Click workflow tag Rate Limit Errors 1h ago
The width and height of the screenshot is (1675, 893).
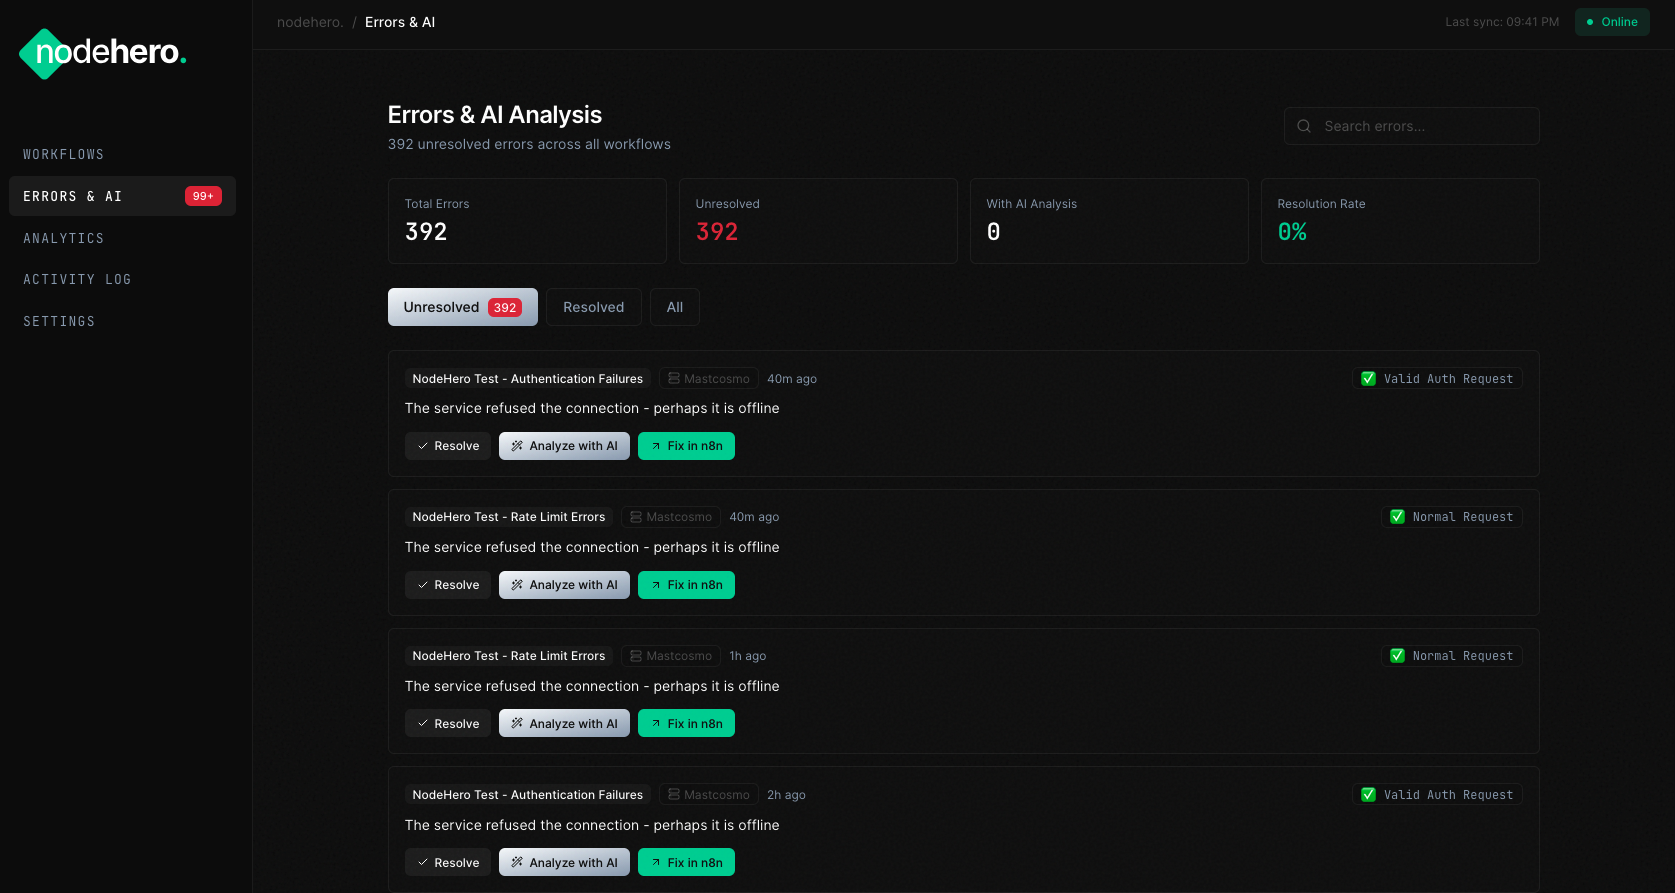click(x=509, y=656)
